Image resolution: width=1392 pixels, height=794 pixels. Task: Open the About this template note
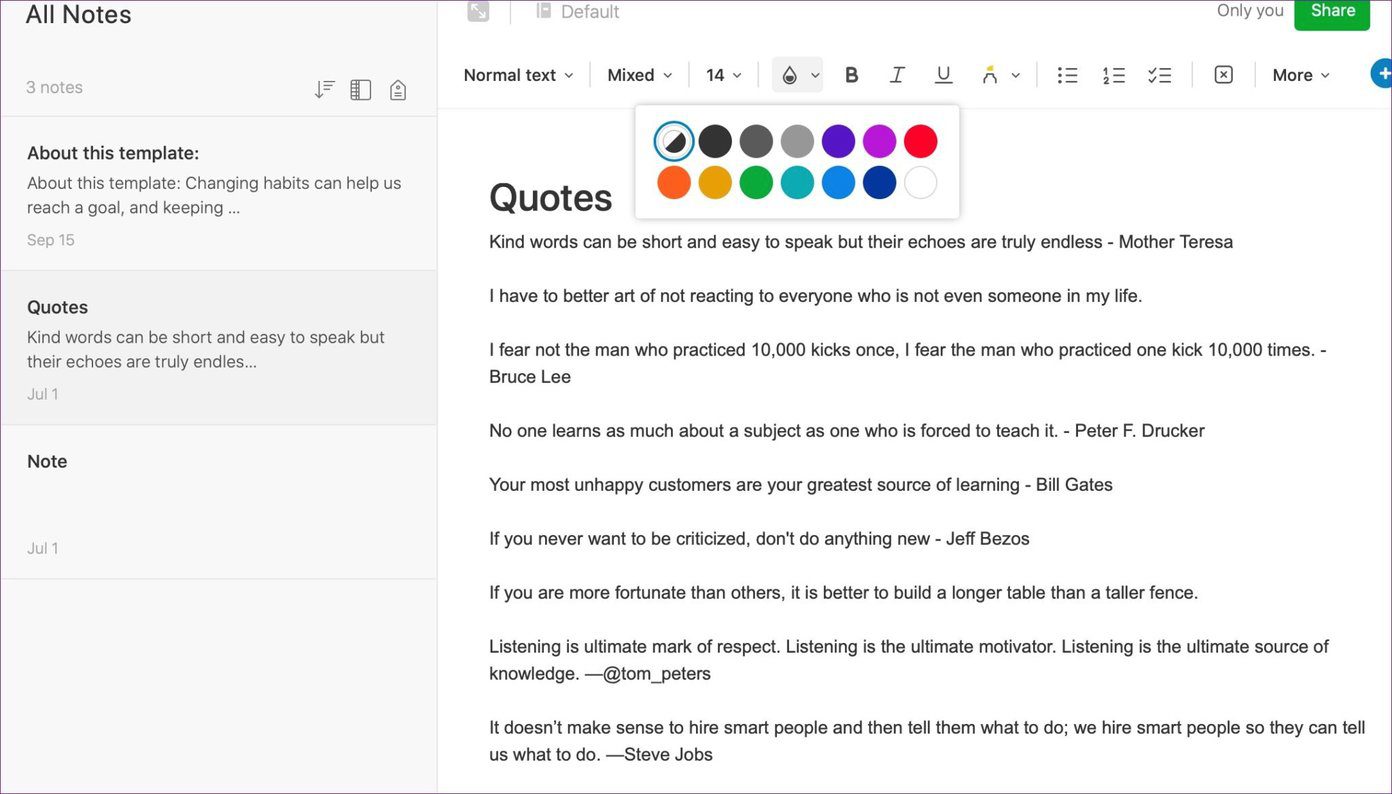tap(218, 194)
